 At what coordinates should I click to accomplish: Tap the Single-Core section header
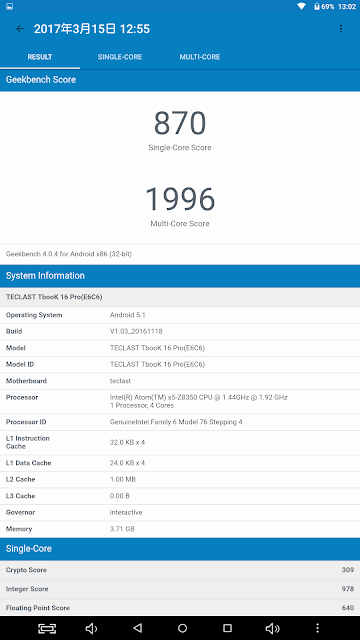(x=180, y=549)
